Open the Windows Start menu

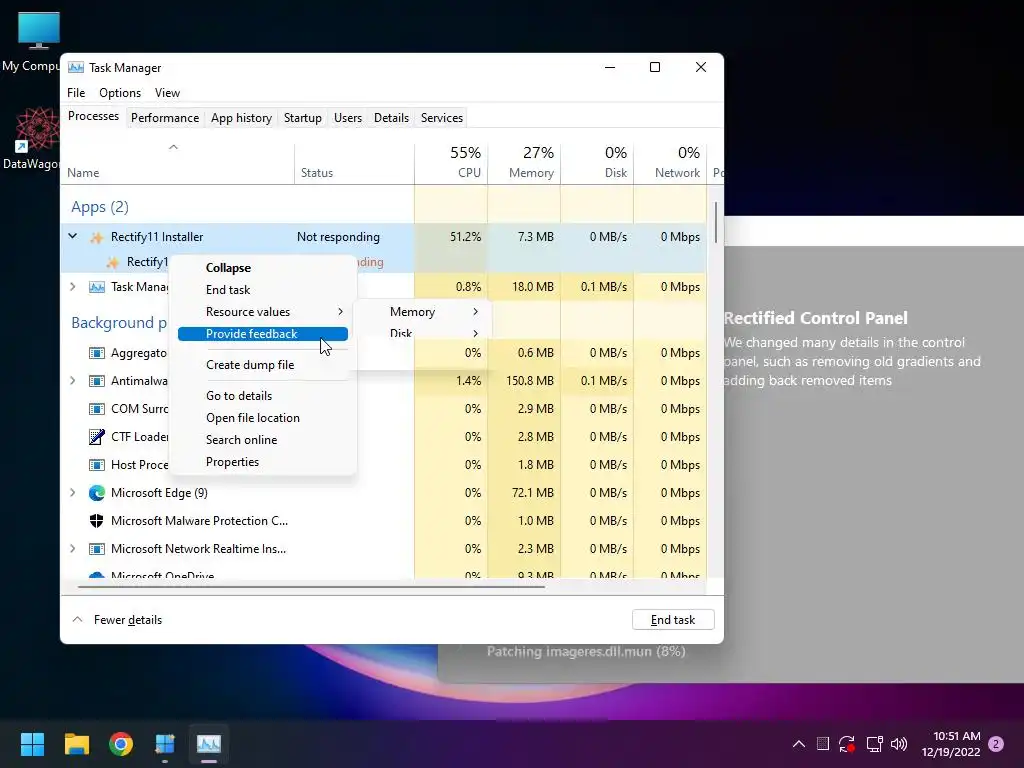[x=32, y=744]
